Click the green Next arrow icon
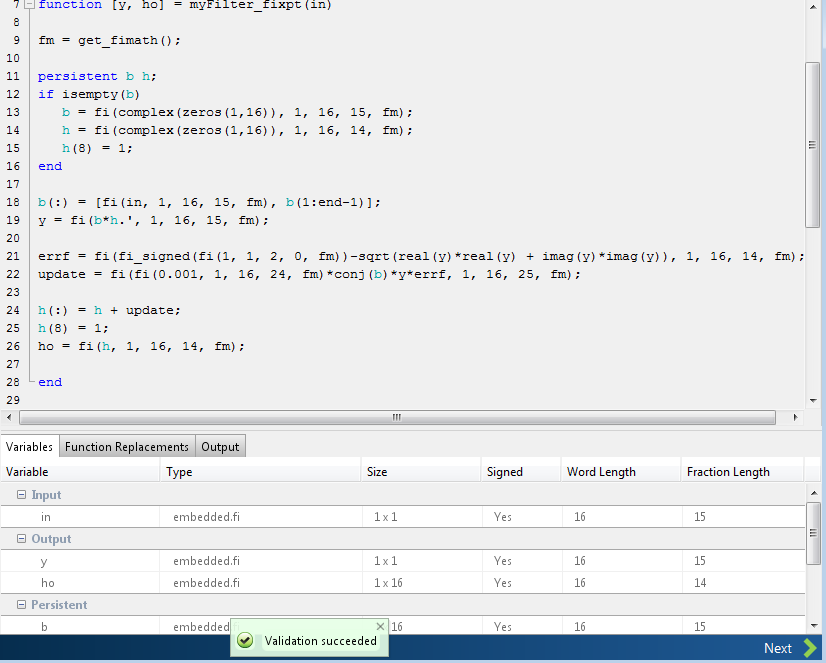Viewport: 826px width, 663px height. coord(809,648)
